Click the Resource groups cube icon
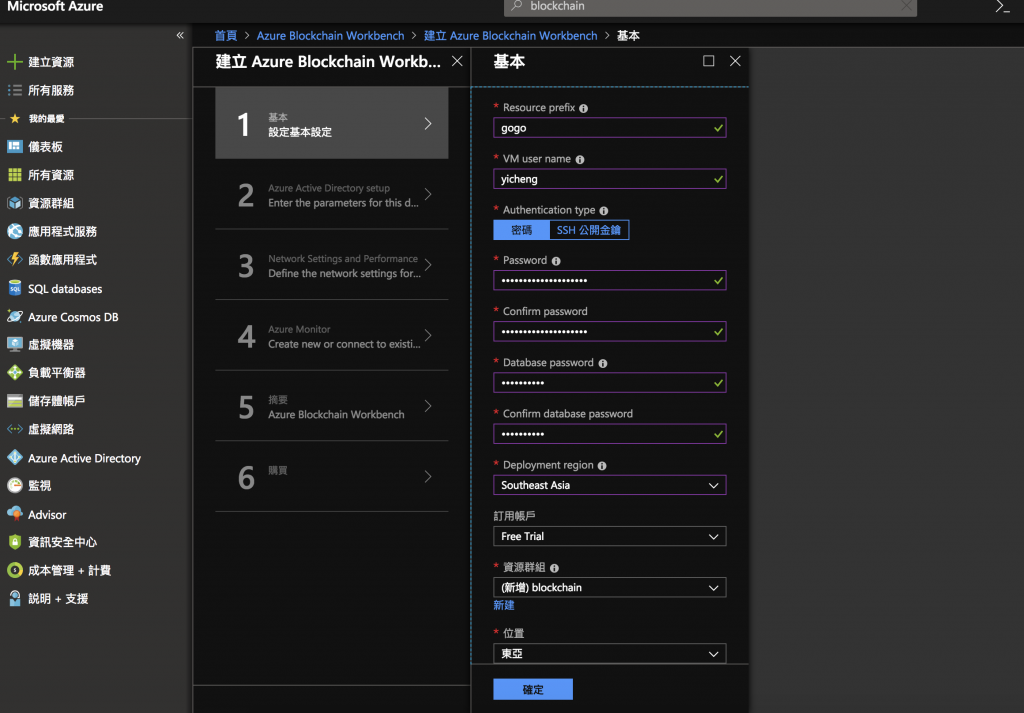Viewport: 1024px width, 713px height. click(x=14, y=203)
